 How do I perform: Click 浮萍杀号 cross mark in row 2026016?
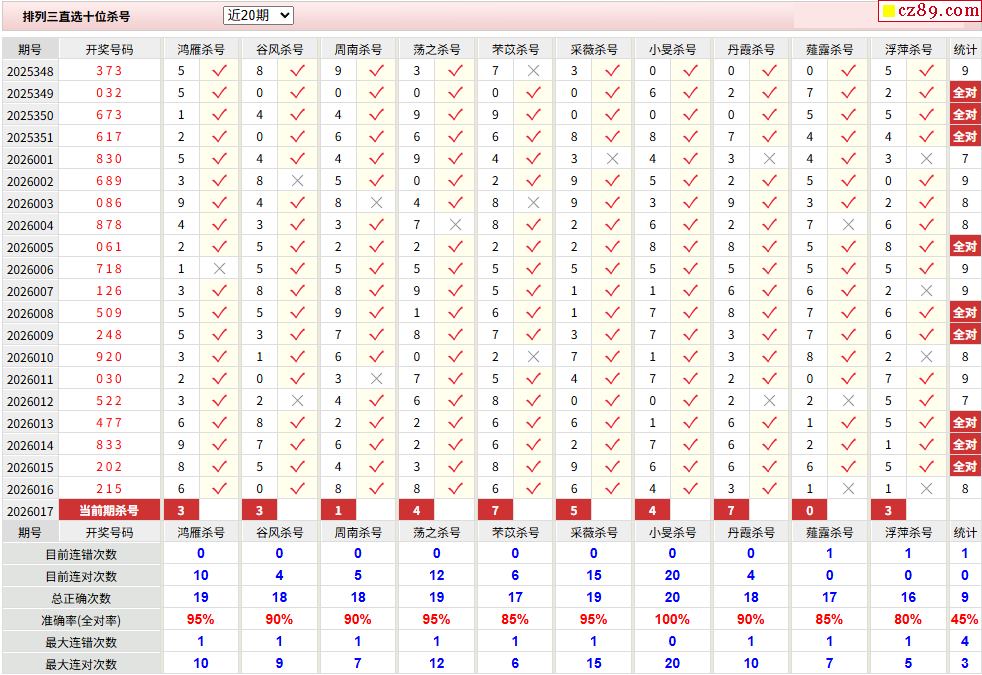926,489
